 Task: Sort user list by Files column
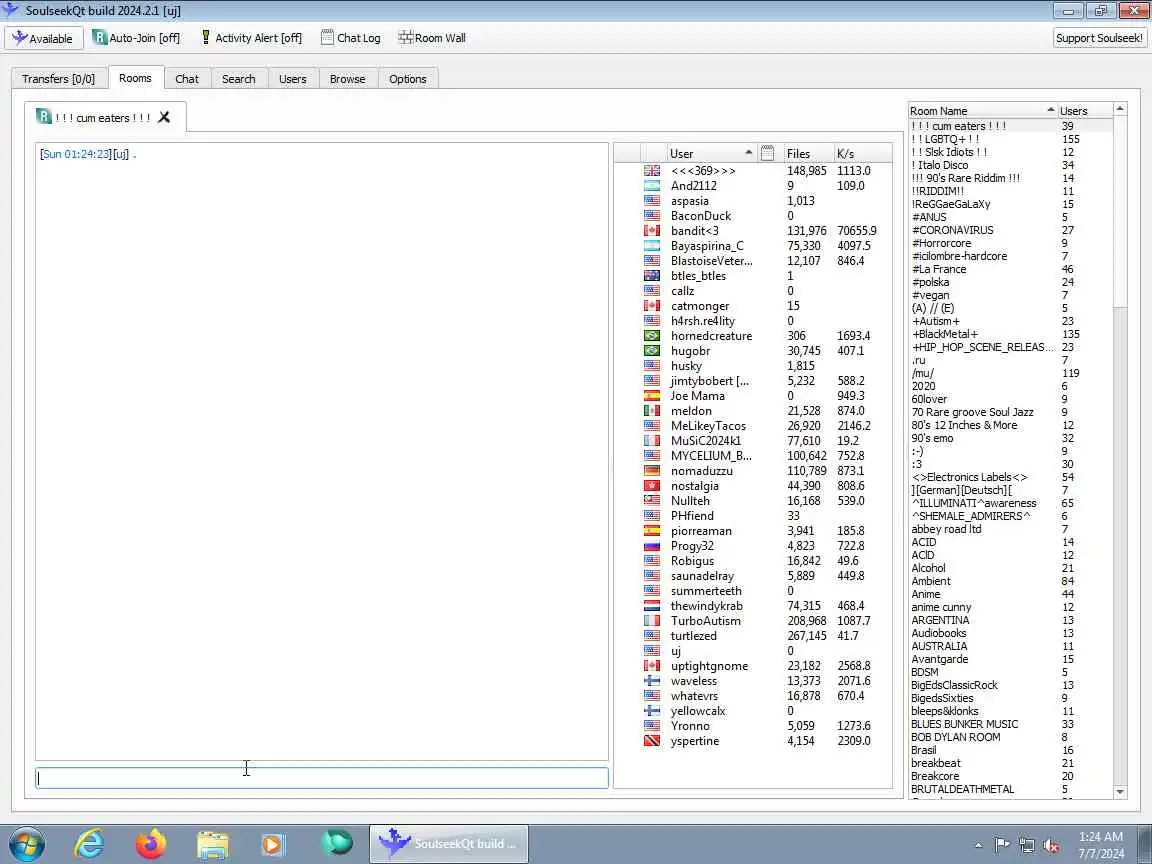[x=807, y=154]
